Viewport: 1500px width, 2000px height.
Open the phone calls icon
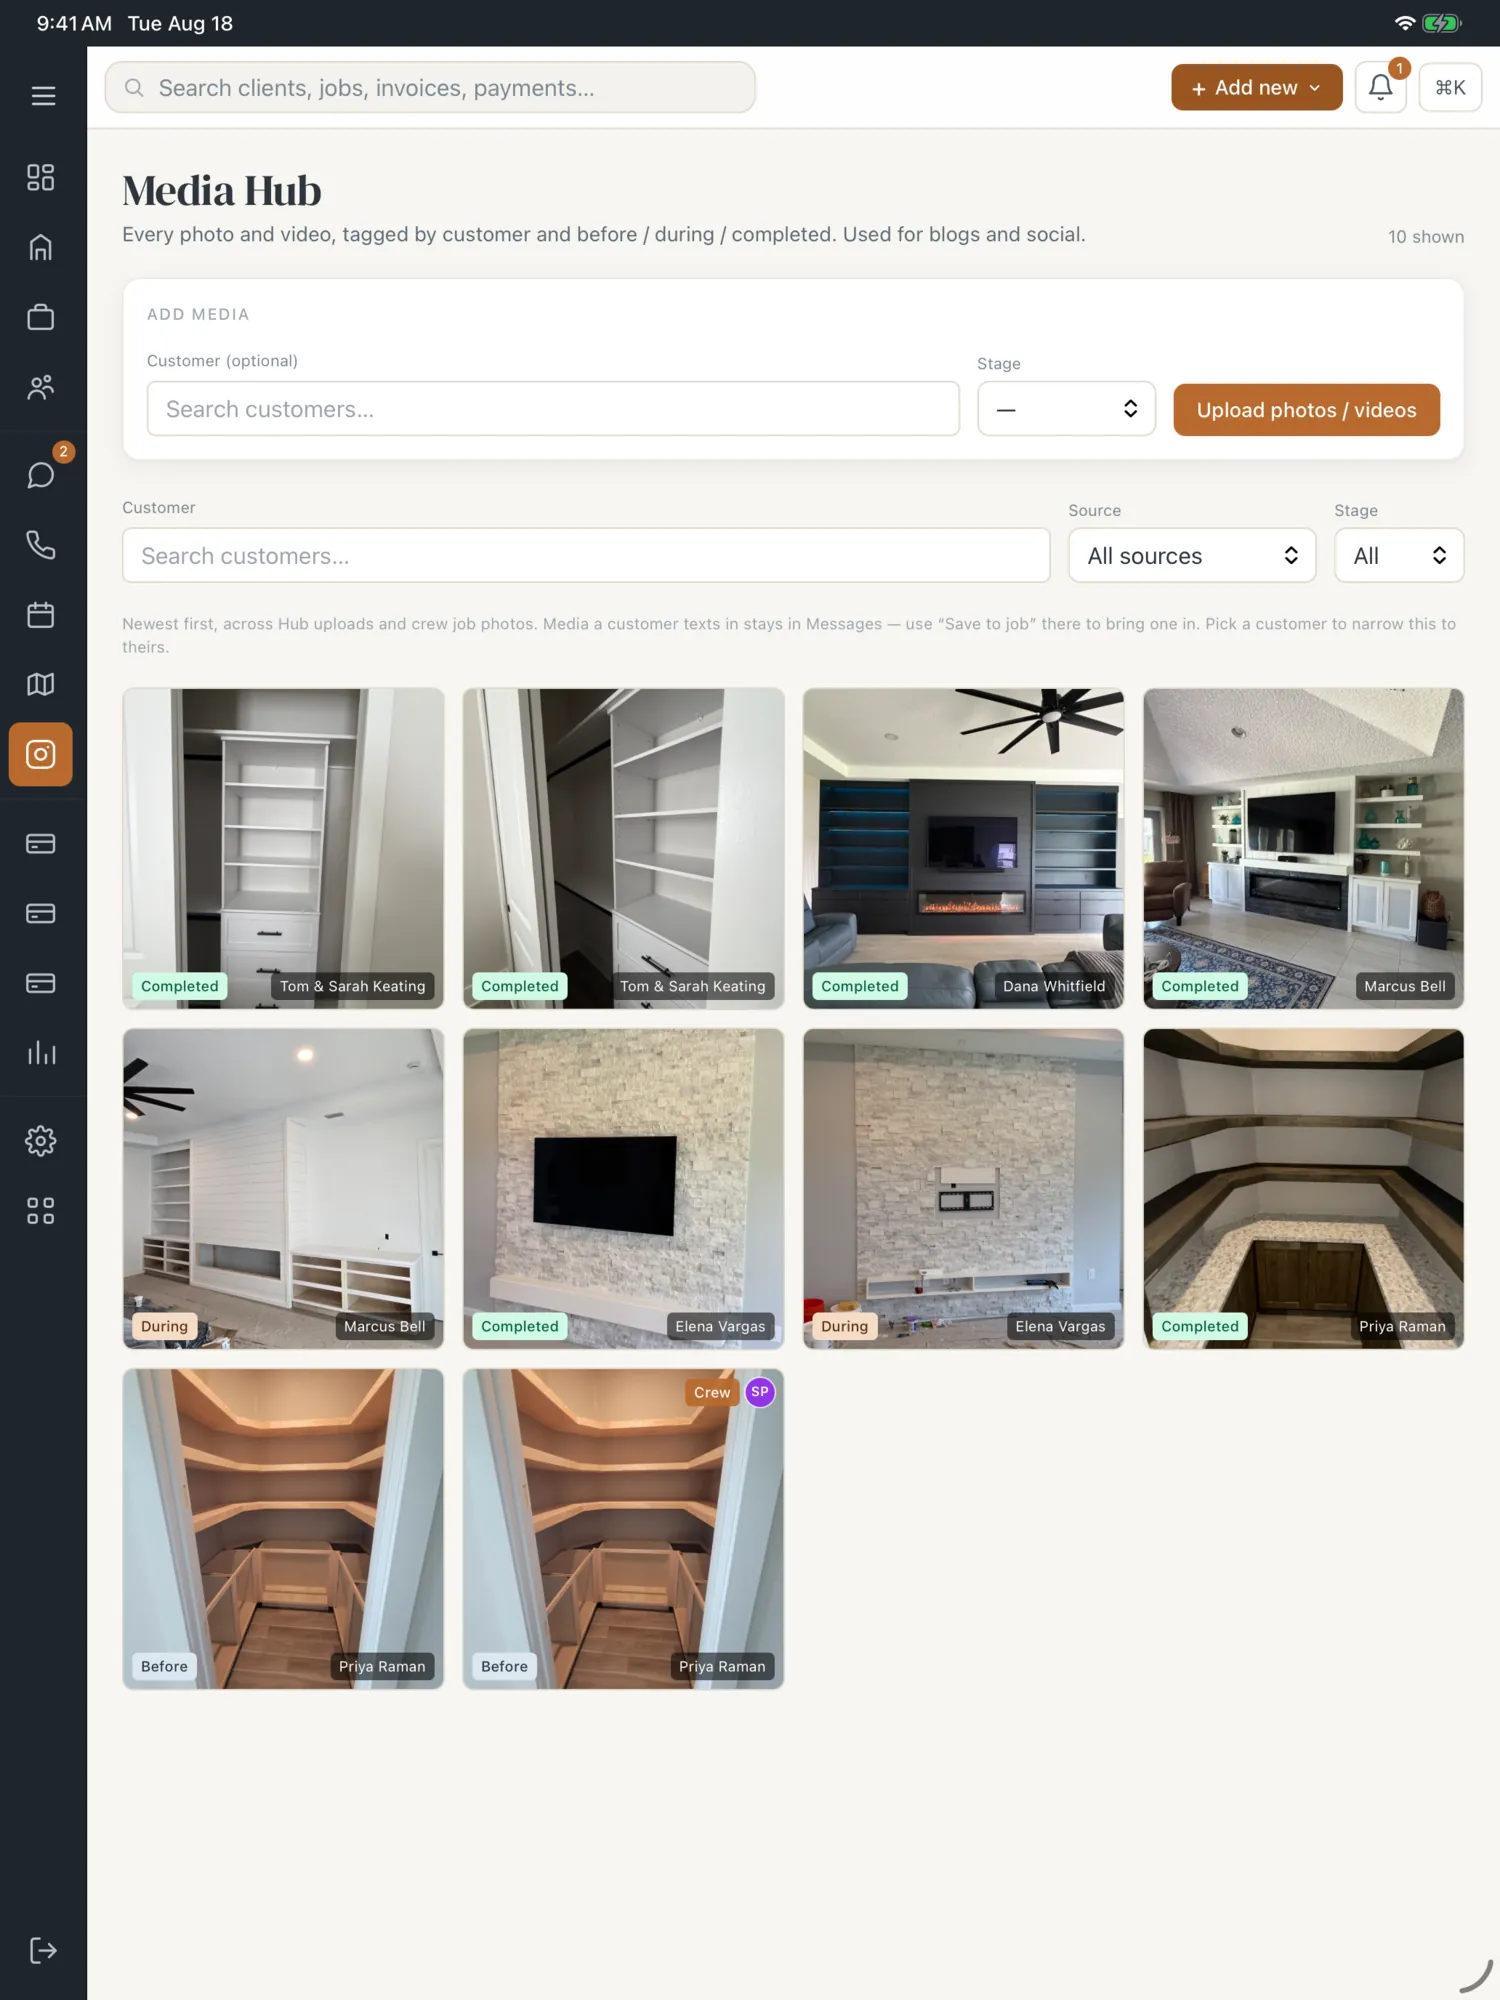(x=41, y=545)
